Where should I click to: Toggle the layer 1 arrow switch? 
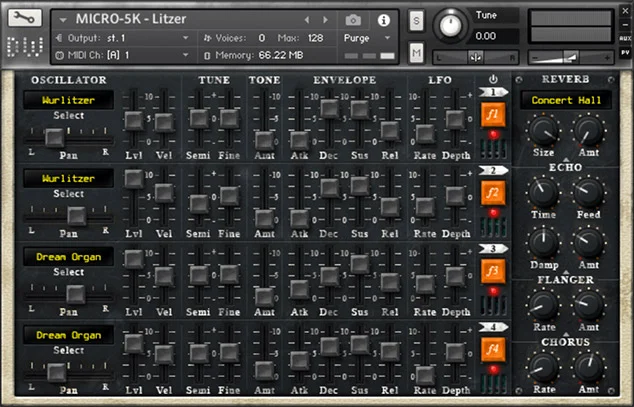(493, 92)
